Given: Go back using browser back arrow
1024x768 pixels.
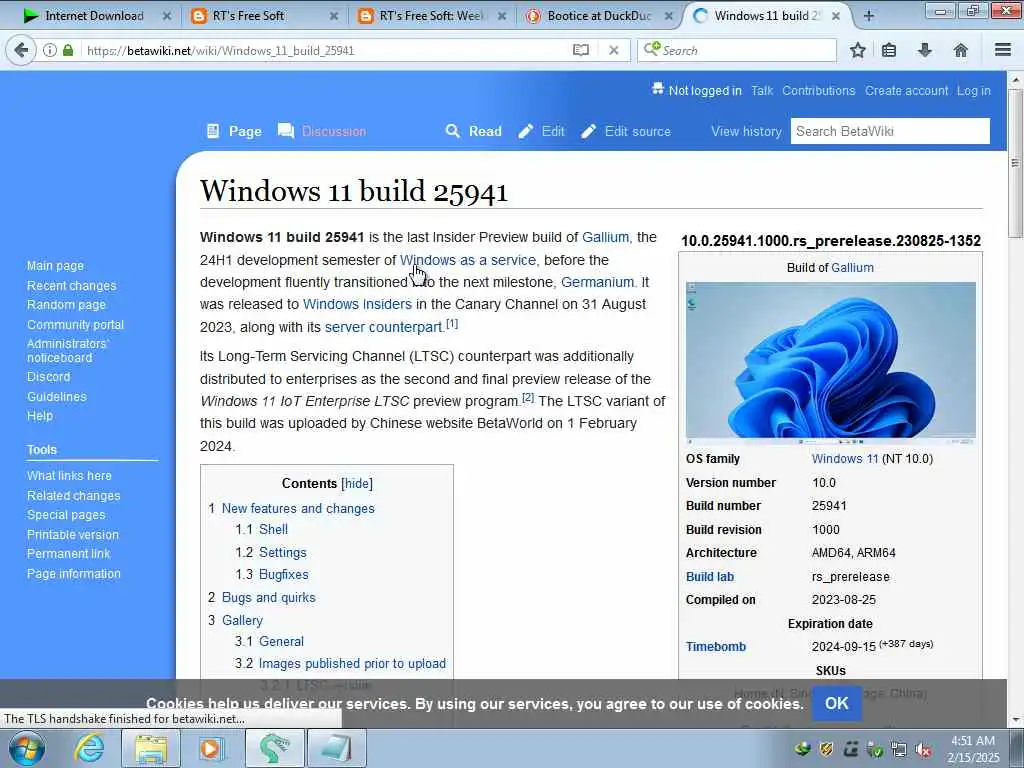Looking at the screenshot, I should pyautogui.click(x=21, y=50).
